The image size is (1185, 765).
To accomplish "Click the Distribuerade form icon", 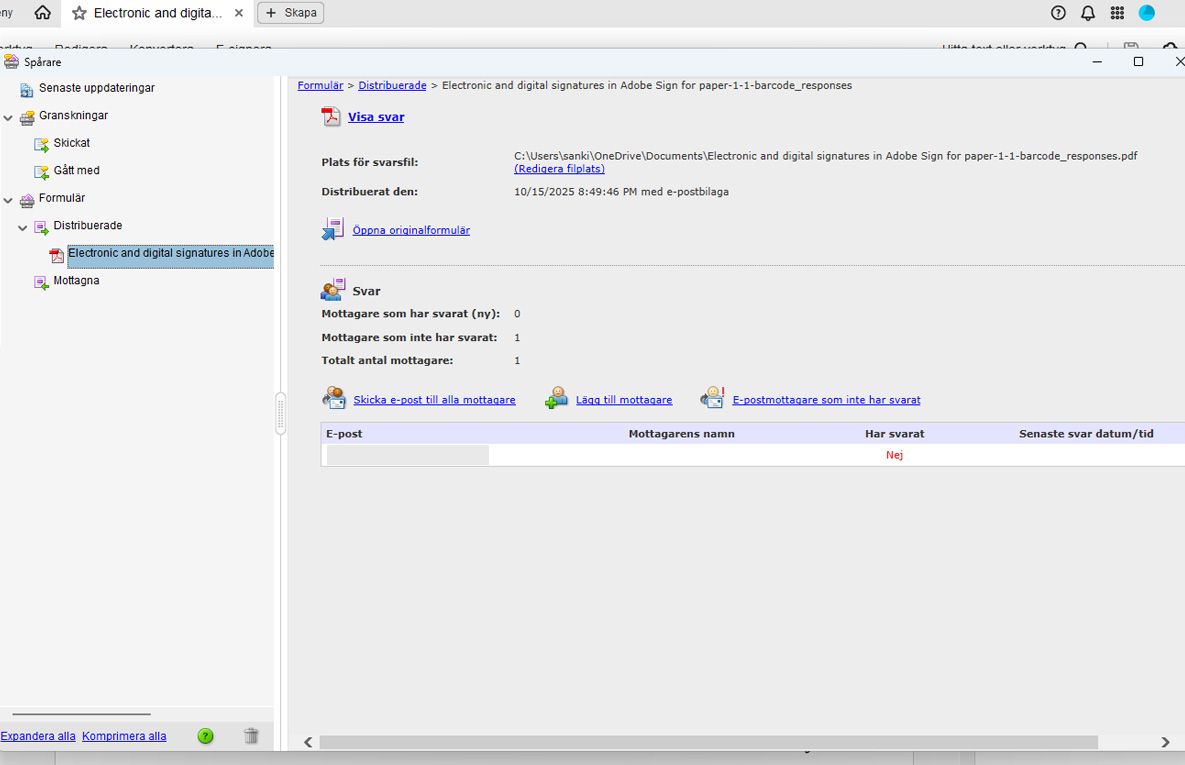I will point(42,228).
